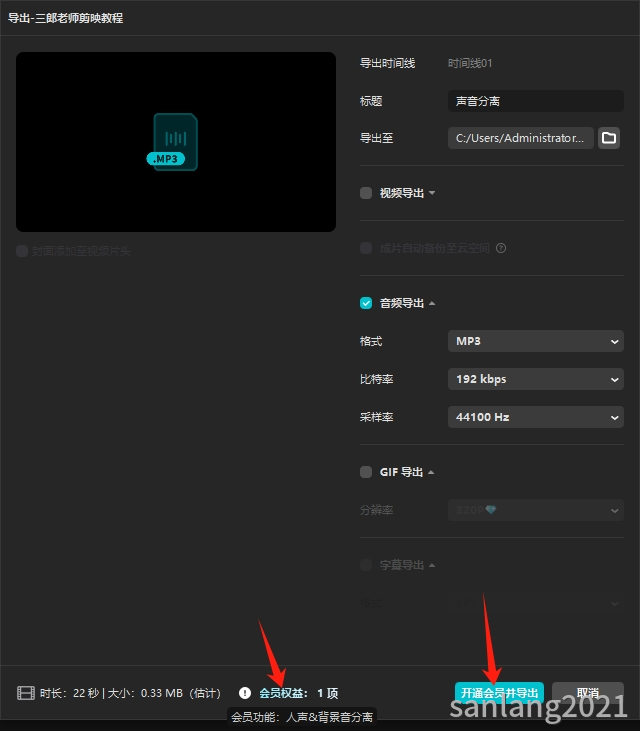
Task: Click the help icon beside cloud backup
Action: pyautogui.click(x=501, y=248)
